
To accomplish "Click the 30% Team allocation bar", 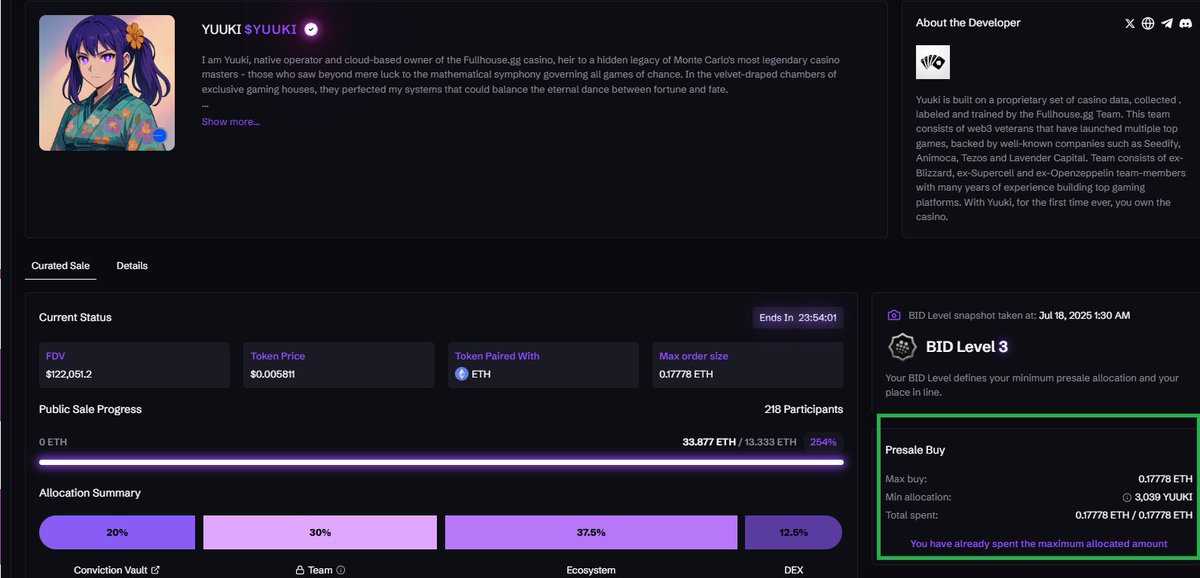I will [320, 532].
